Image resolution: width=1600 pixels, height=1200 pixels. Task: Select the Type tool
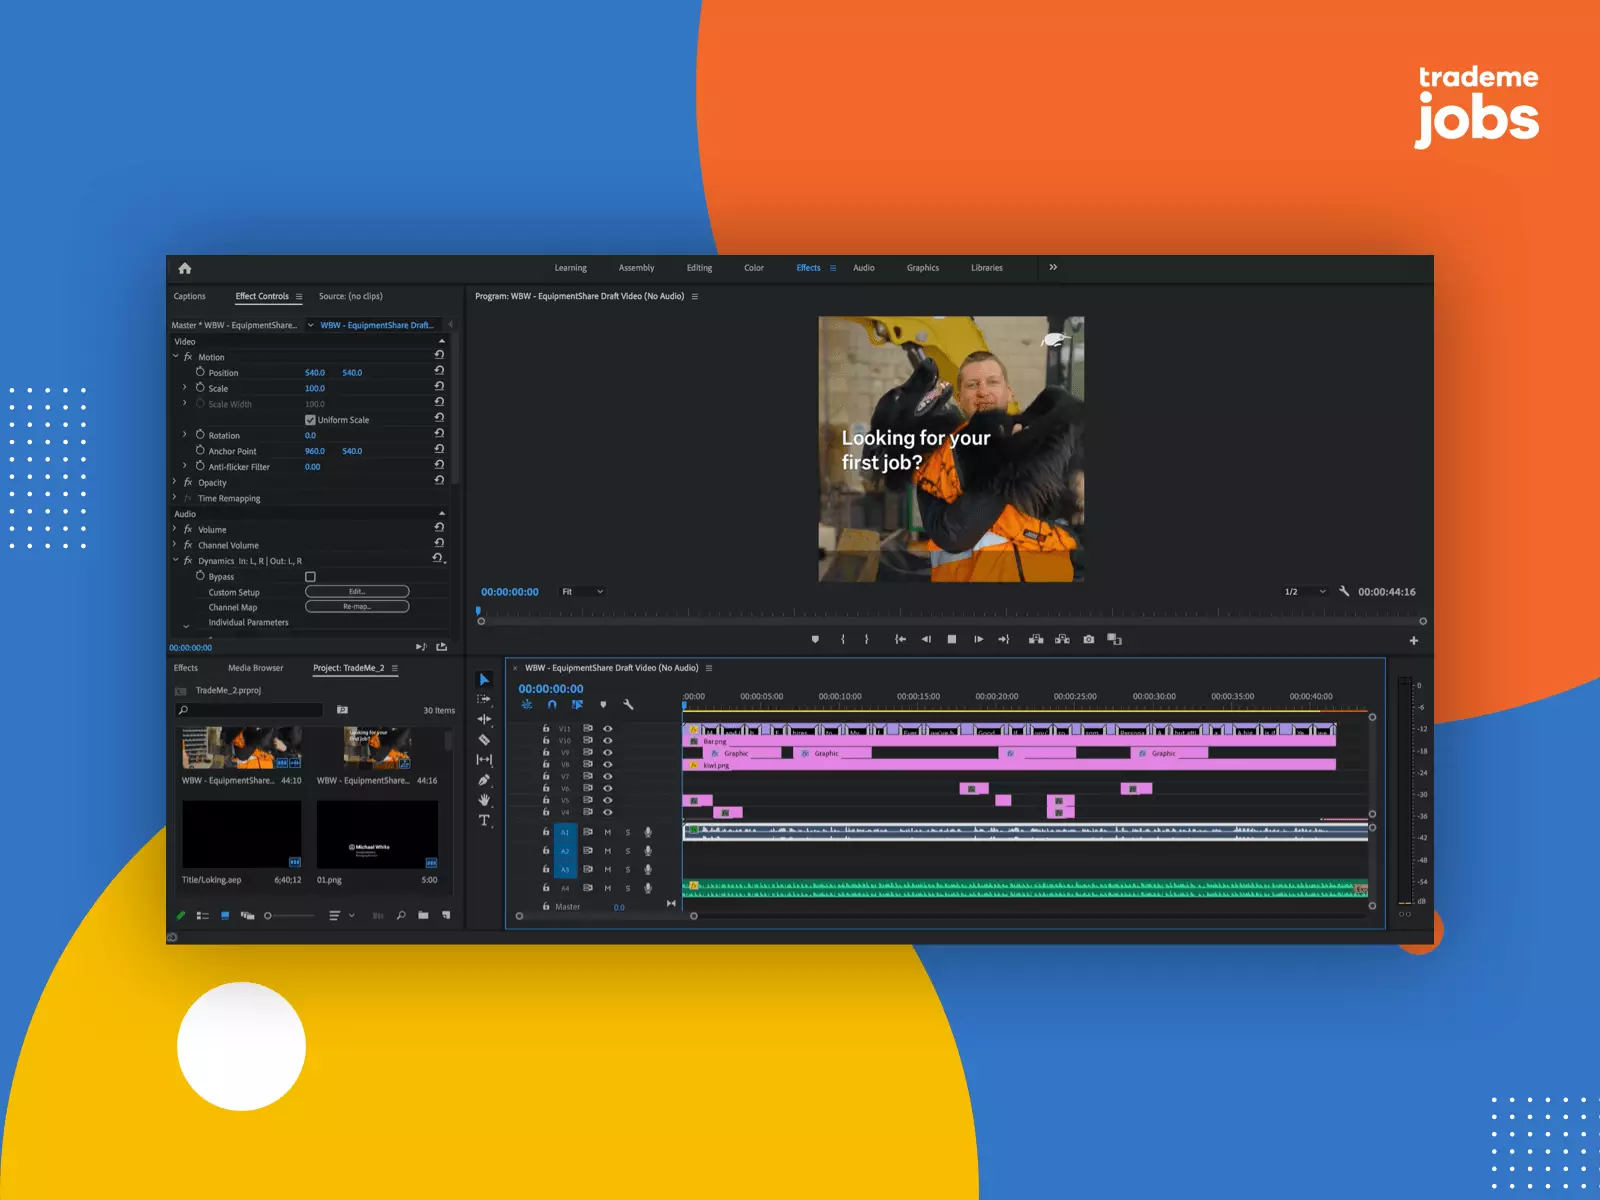point(484,820)
